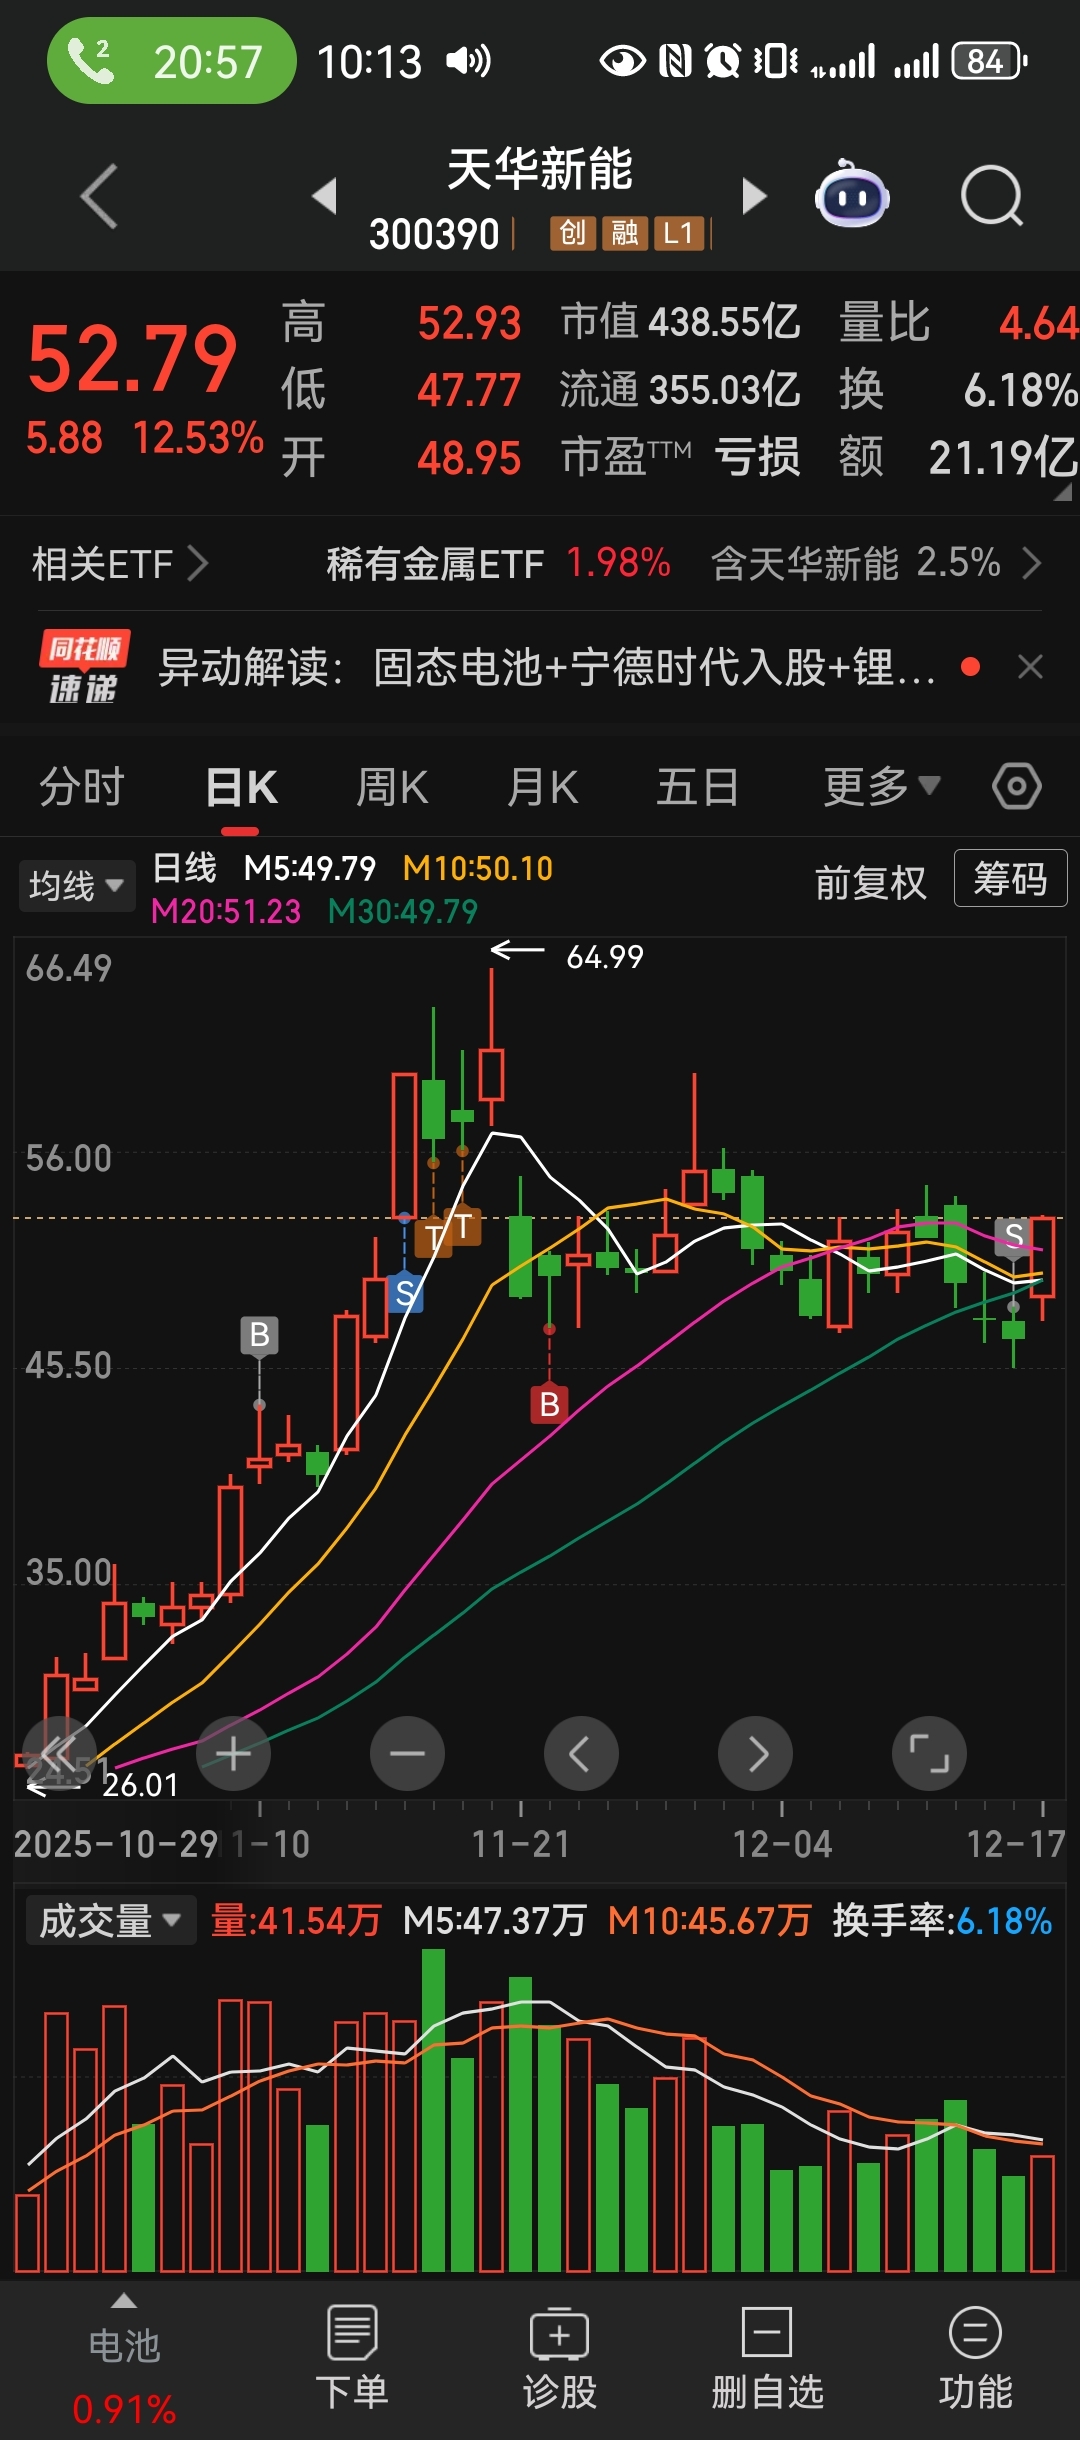
Task: Tap the green ongoing call indicator
Action: coord(172,61)
